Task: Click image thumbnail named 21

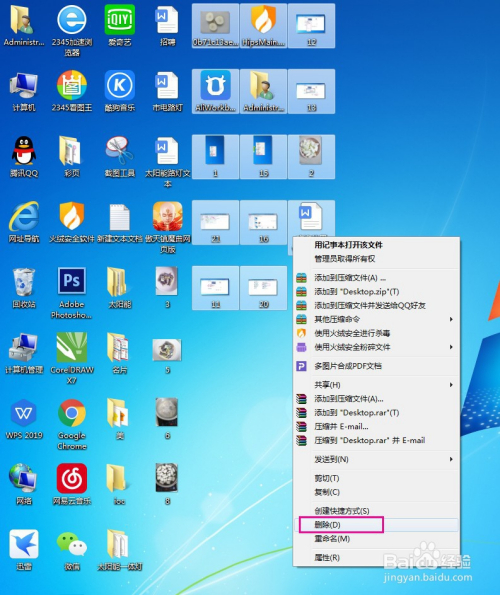Action: [x=215, y=222]
